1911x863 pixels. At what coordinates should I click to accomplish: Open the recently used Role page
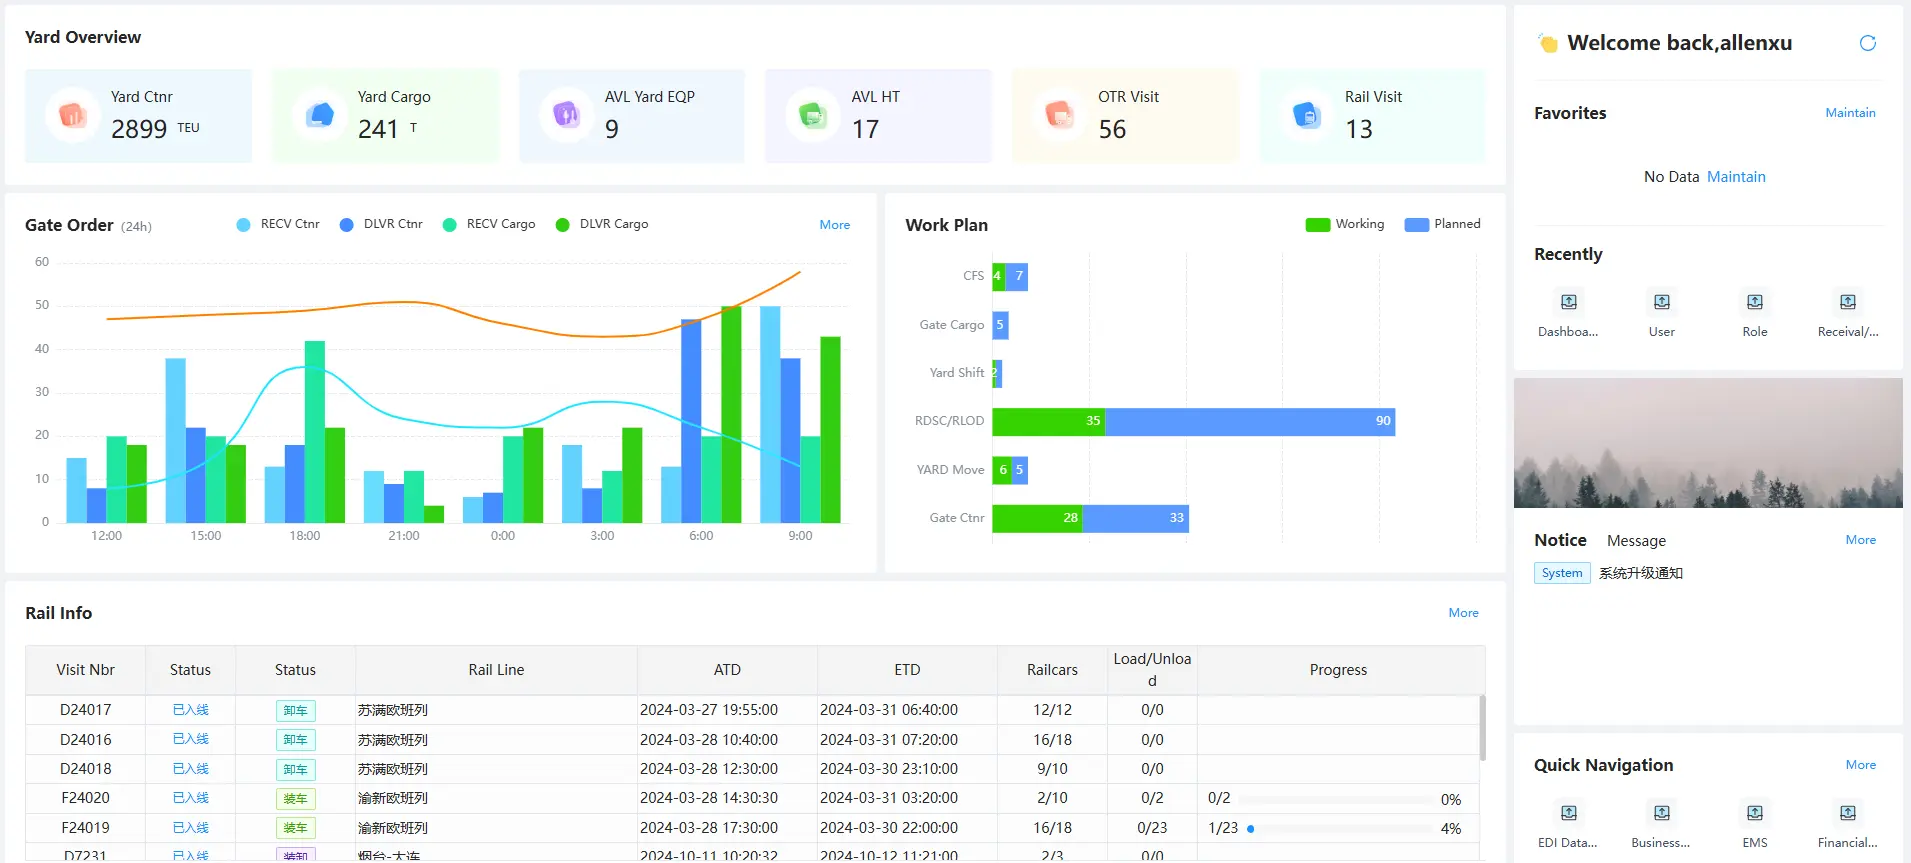(1754, 313)
